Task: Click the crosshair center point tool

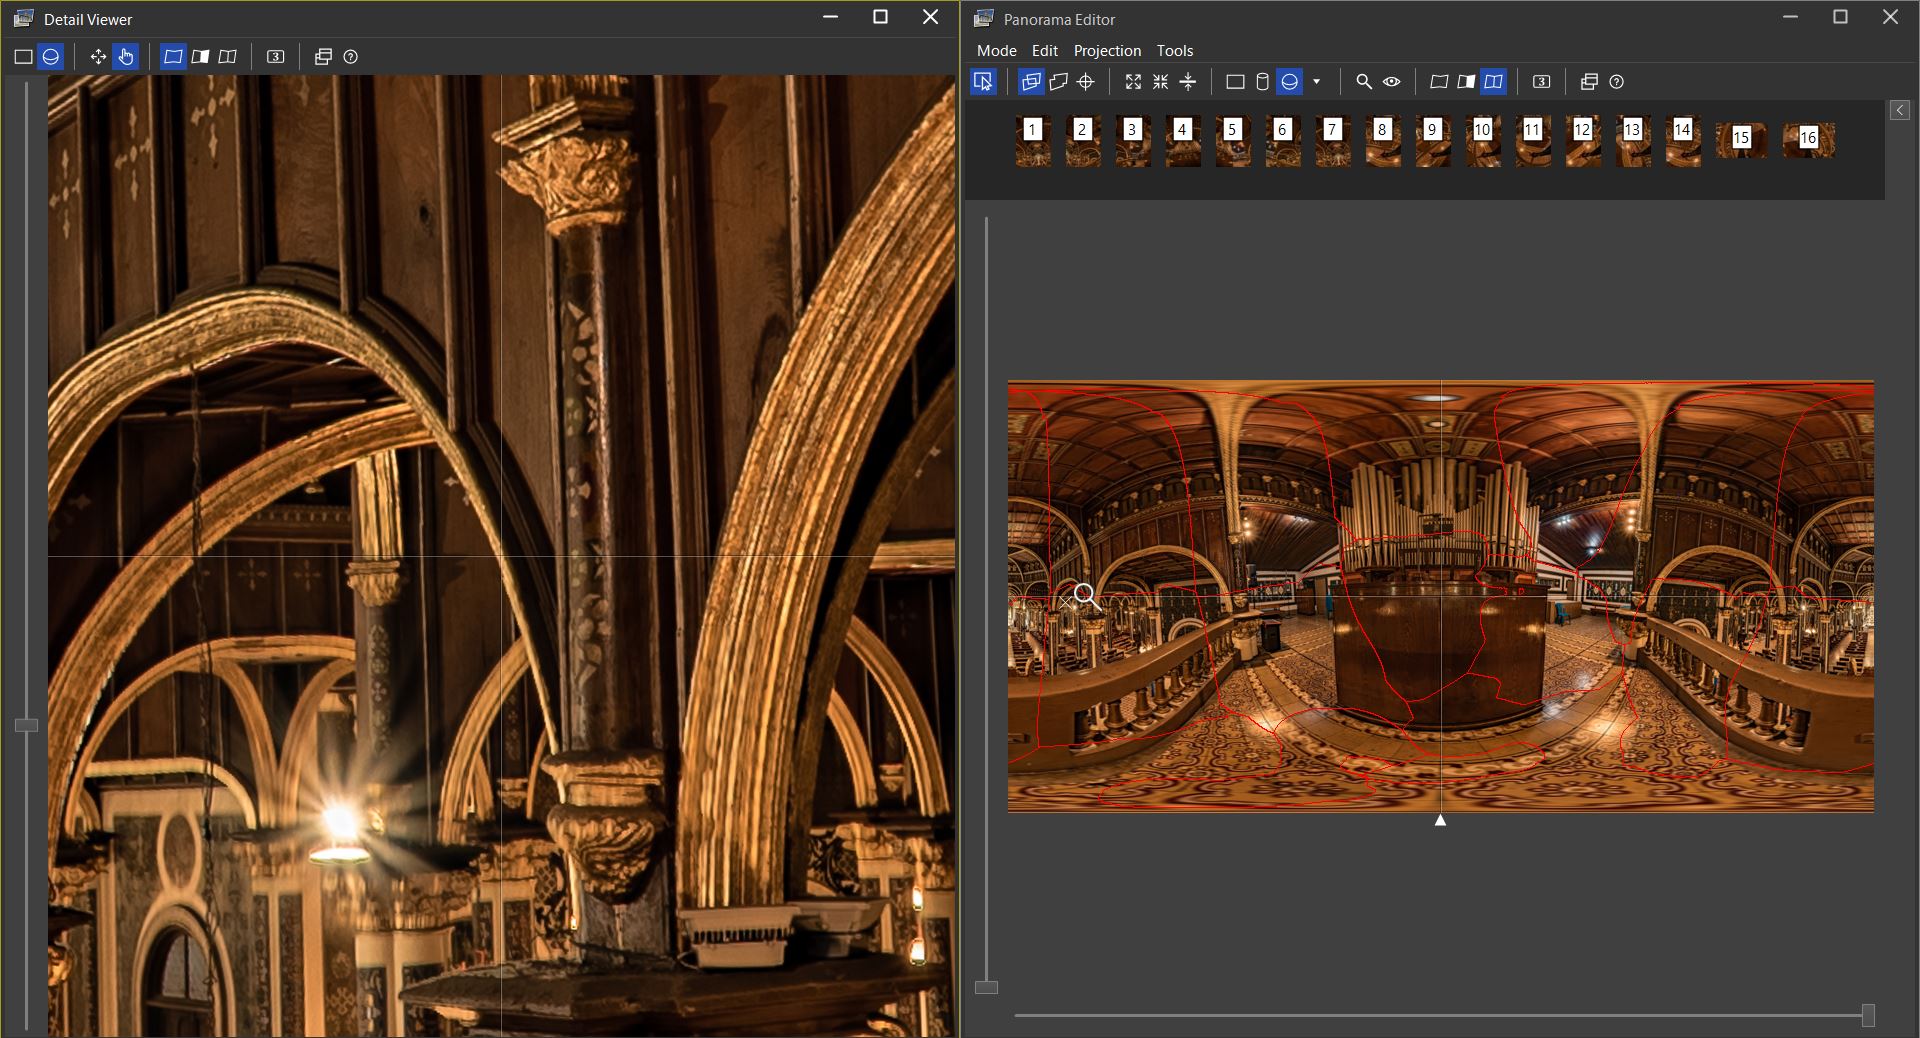Action: click(x=1086, y=82)
